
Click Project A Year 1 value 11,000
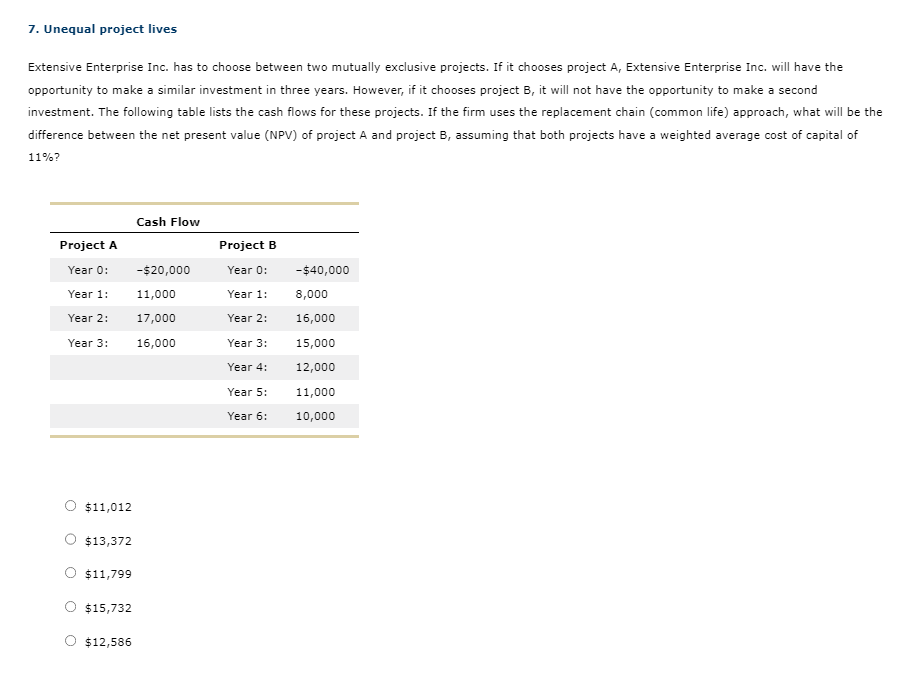pyautogui.click(x=156, y=294)
